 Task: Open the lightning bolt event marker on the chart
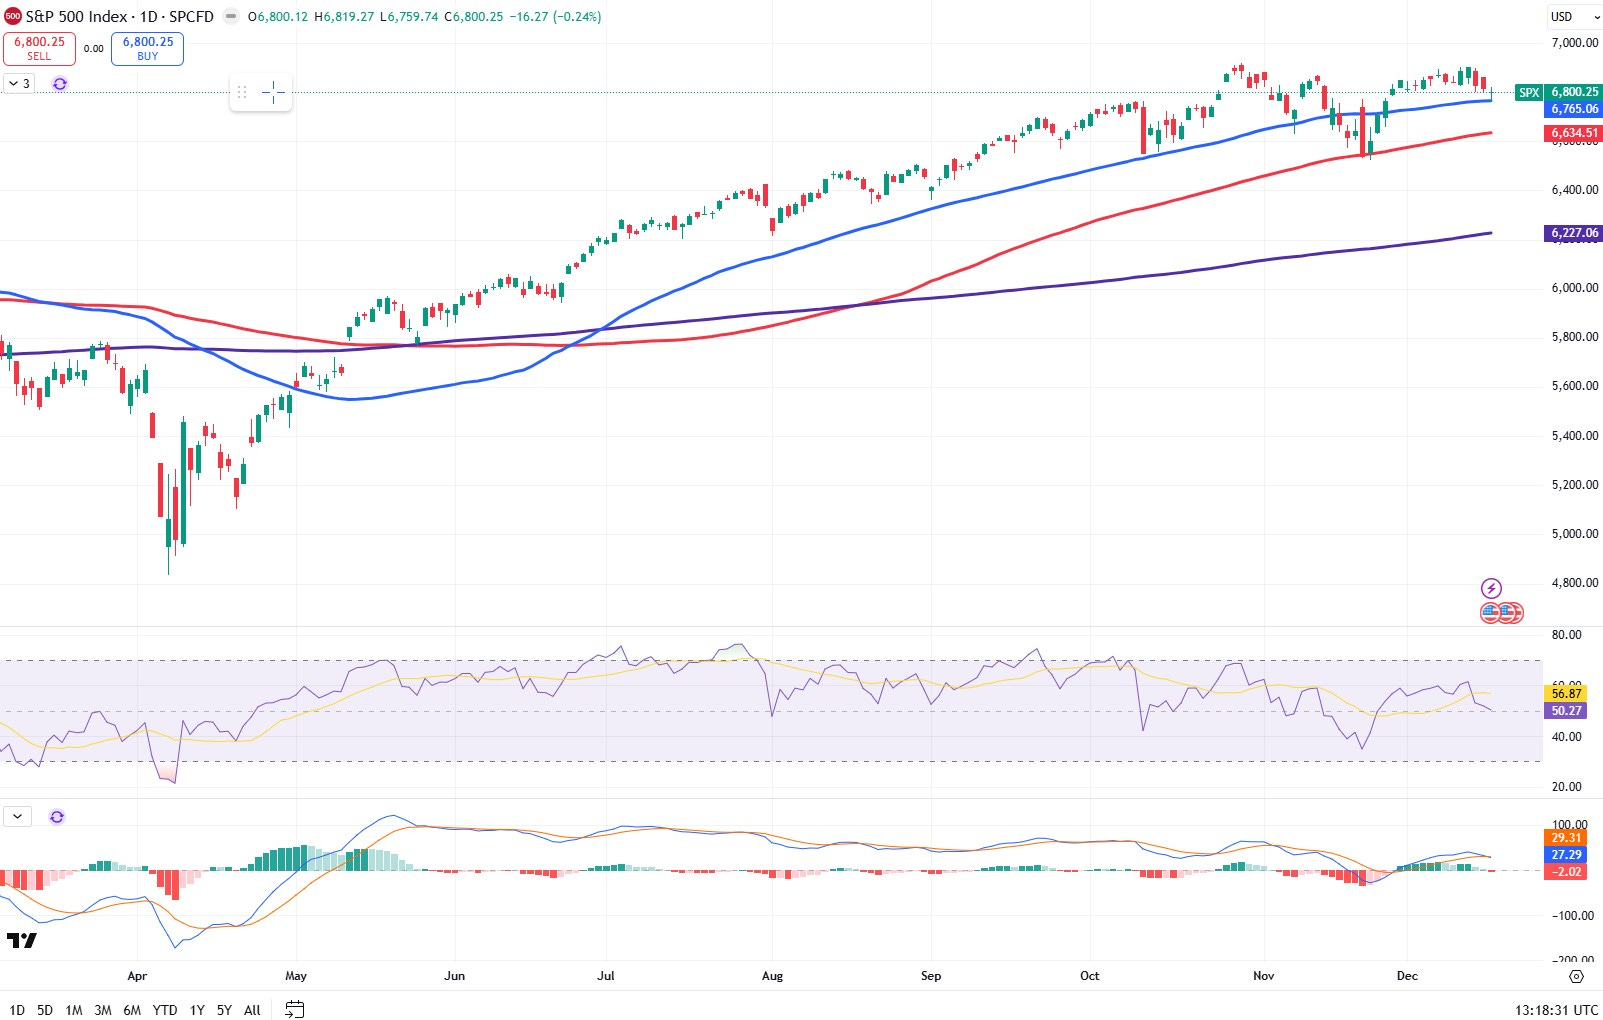click(x=1490, y=588)
